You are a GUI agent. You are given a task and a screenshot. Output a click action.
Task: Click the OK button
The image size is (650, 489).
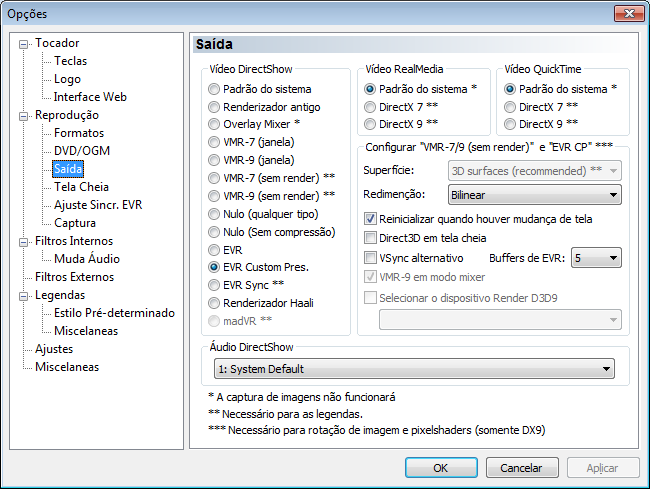[x=441, y=468]
